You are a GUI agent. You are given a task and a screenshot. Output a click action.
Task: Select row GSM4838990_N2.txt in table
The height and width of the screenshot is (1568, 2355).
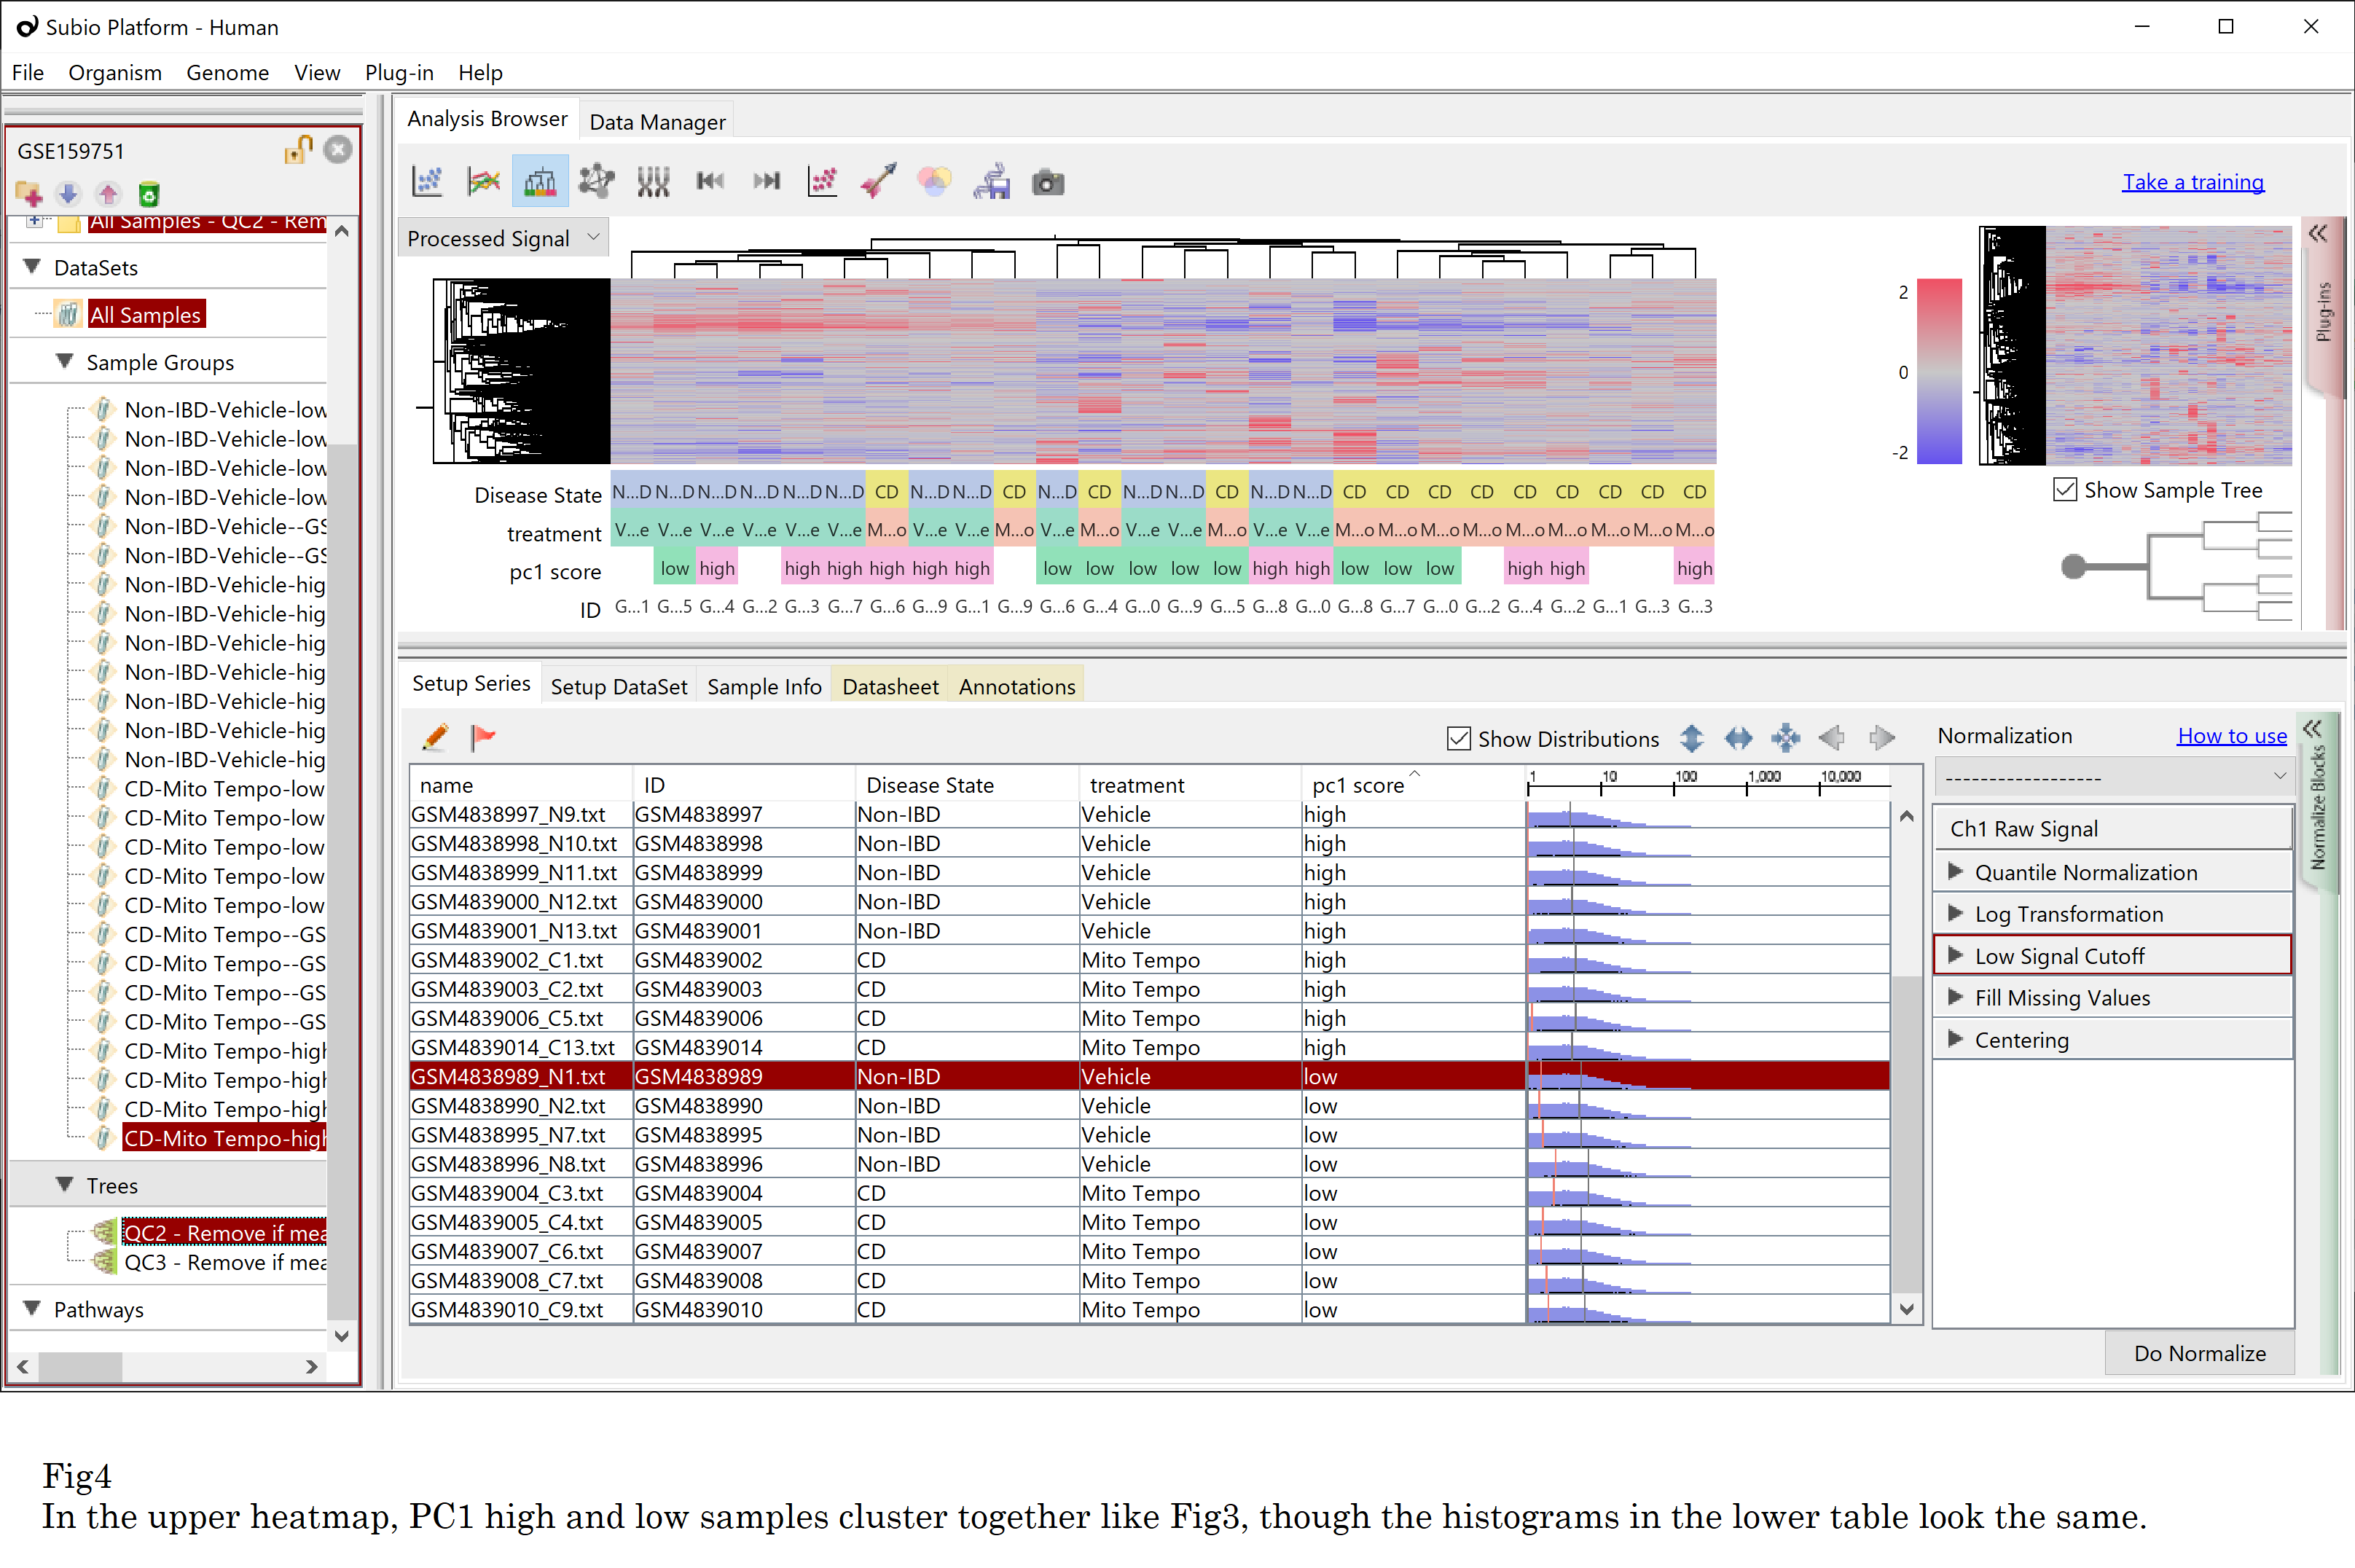click(1149, 1105)
